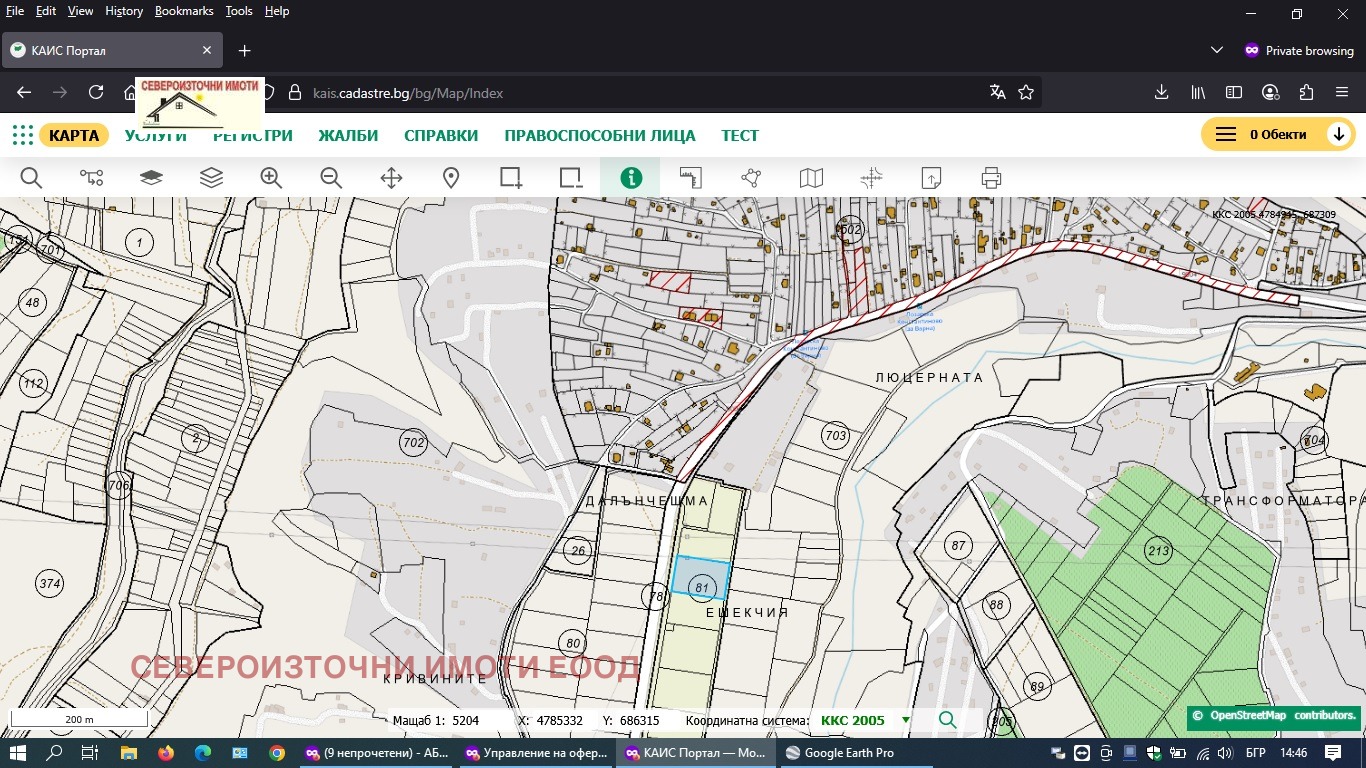Viewport: 1366px width, 768px height.
Task: Select the pan map arrows tool
Action: tap(391, 178)
